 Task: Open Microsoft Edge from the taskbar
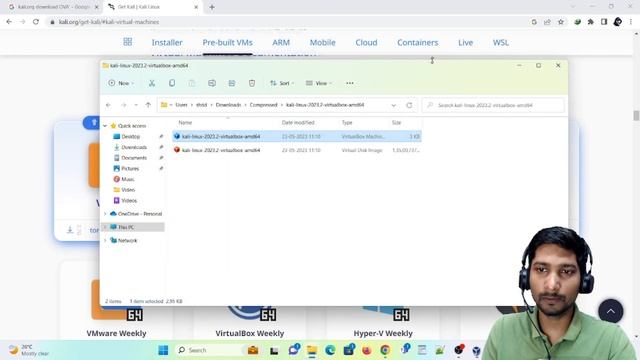coord(330,350)
